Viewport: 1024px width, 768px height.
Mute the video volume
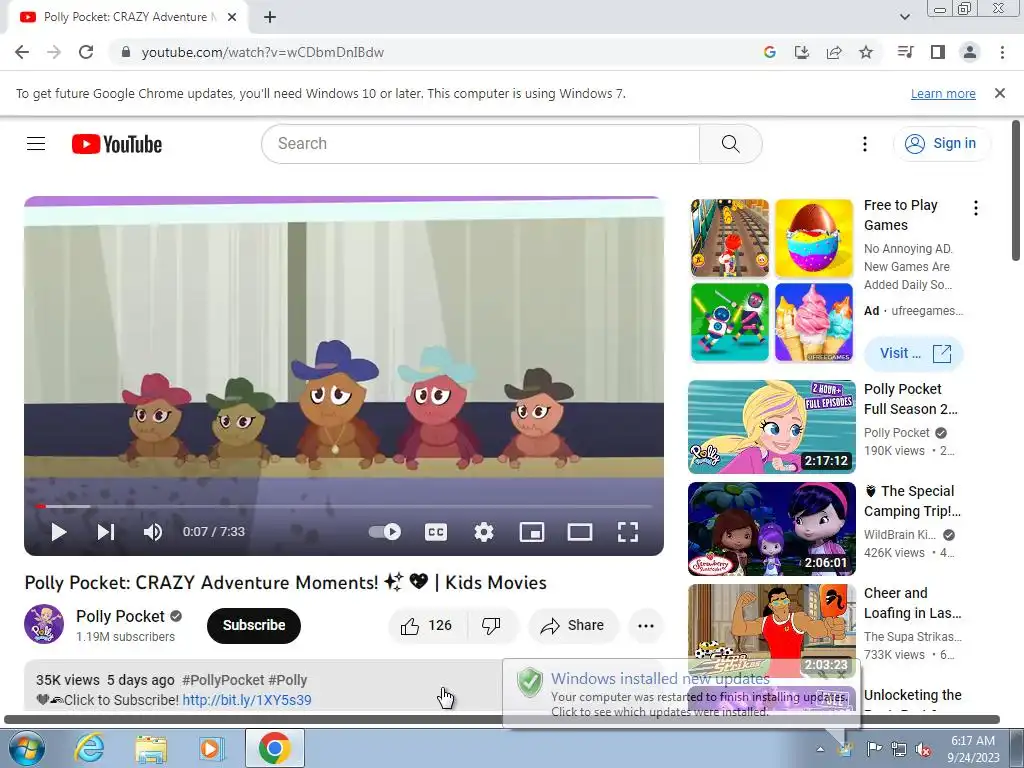point(153,532)
